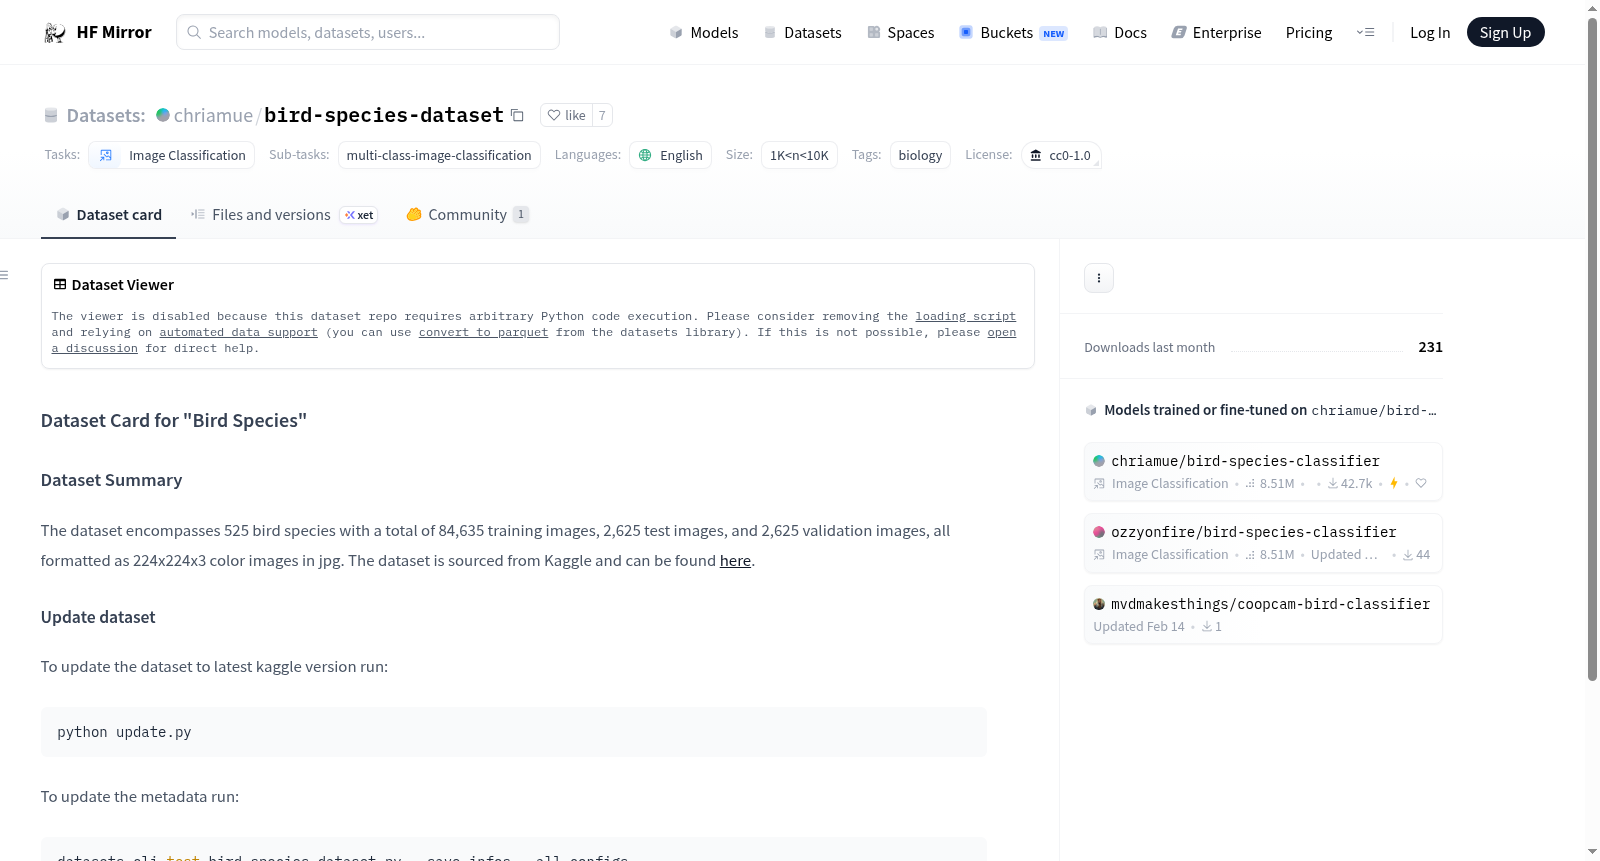Click the Dataset Summary heading
The width and height of the screenshot is (1600, 861).
(112, 480)
